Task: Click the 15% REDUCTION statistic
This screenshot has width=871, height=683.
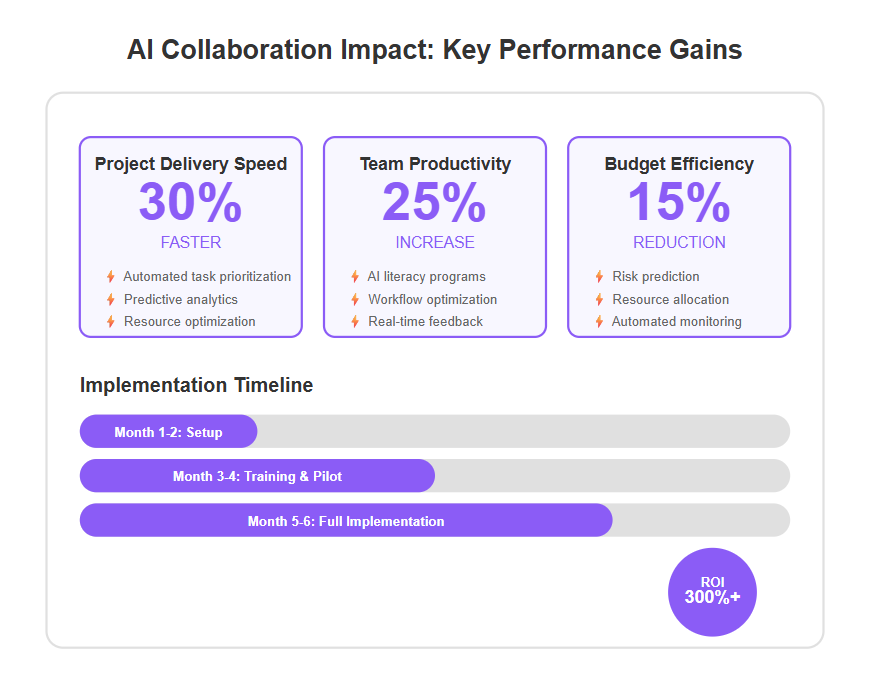Action: (679, 215)
